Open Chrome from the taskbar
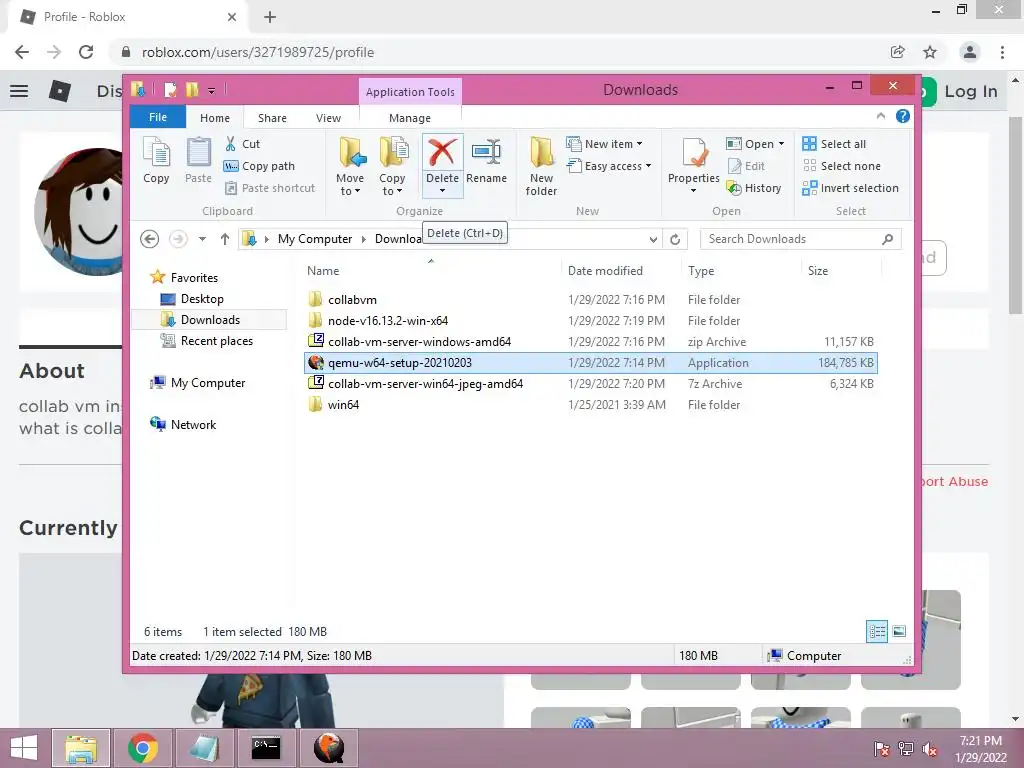The height and width of the screenshot is (768, 1024). point(142,748)
